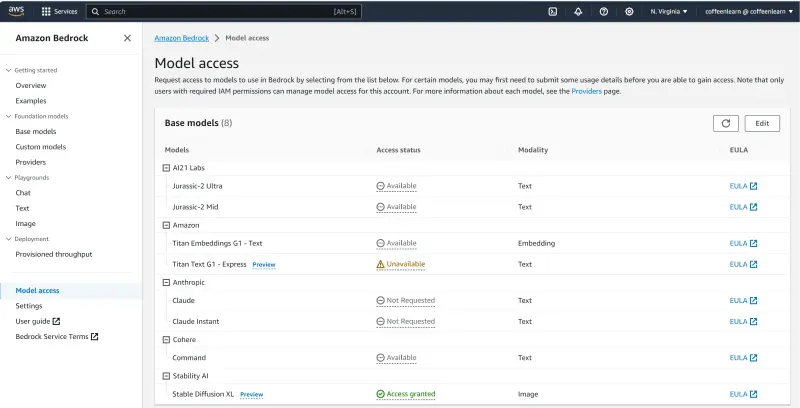Open the notifications bell icon
Viewport: 800px width, 408px height.
click(x=578, y=11)
